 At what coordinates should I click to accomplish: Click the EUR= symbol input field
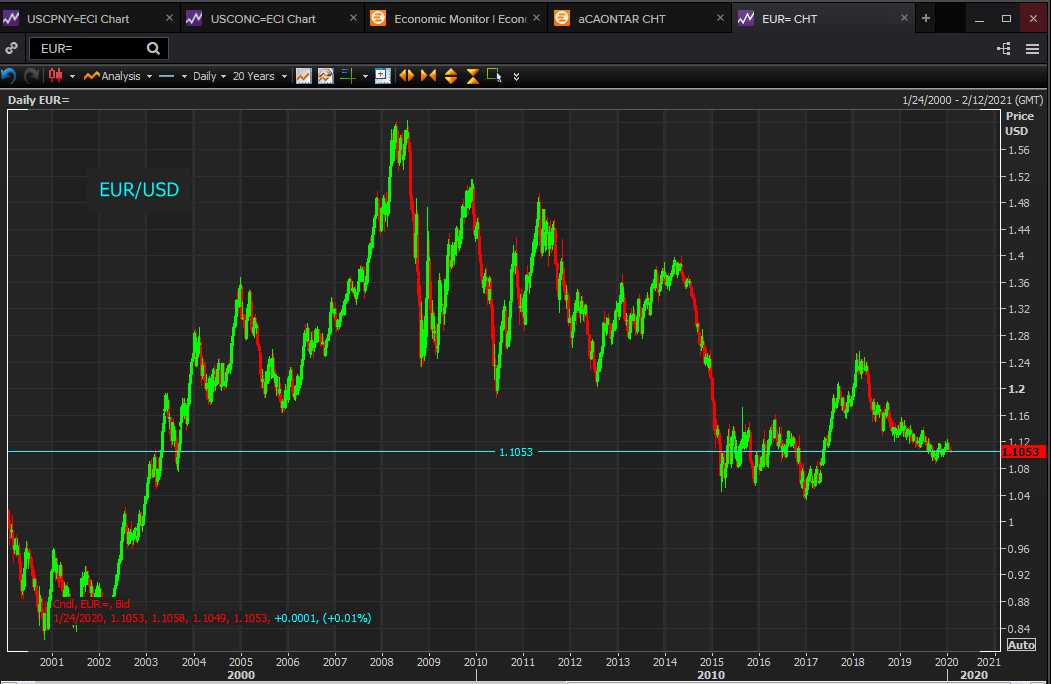(x=99, y=48)
